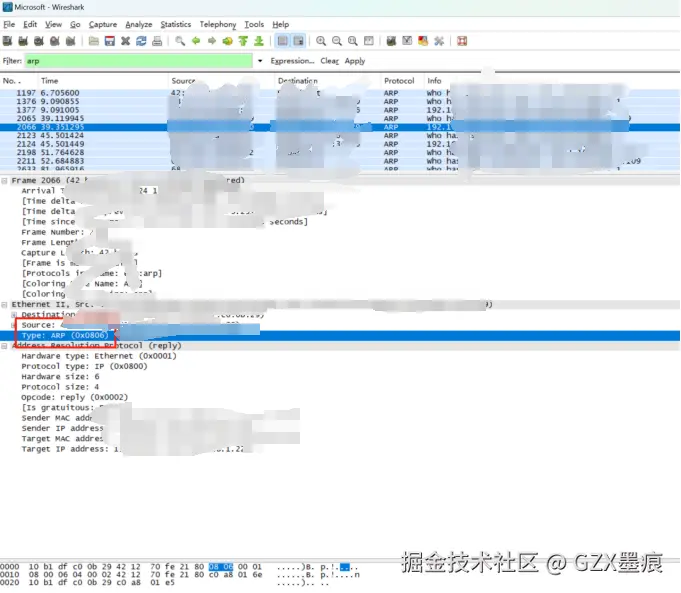Stop the running capture icon
This screenshot has width=681, height=593.
pyautogui.click(x=54, y=41)
